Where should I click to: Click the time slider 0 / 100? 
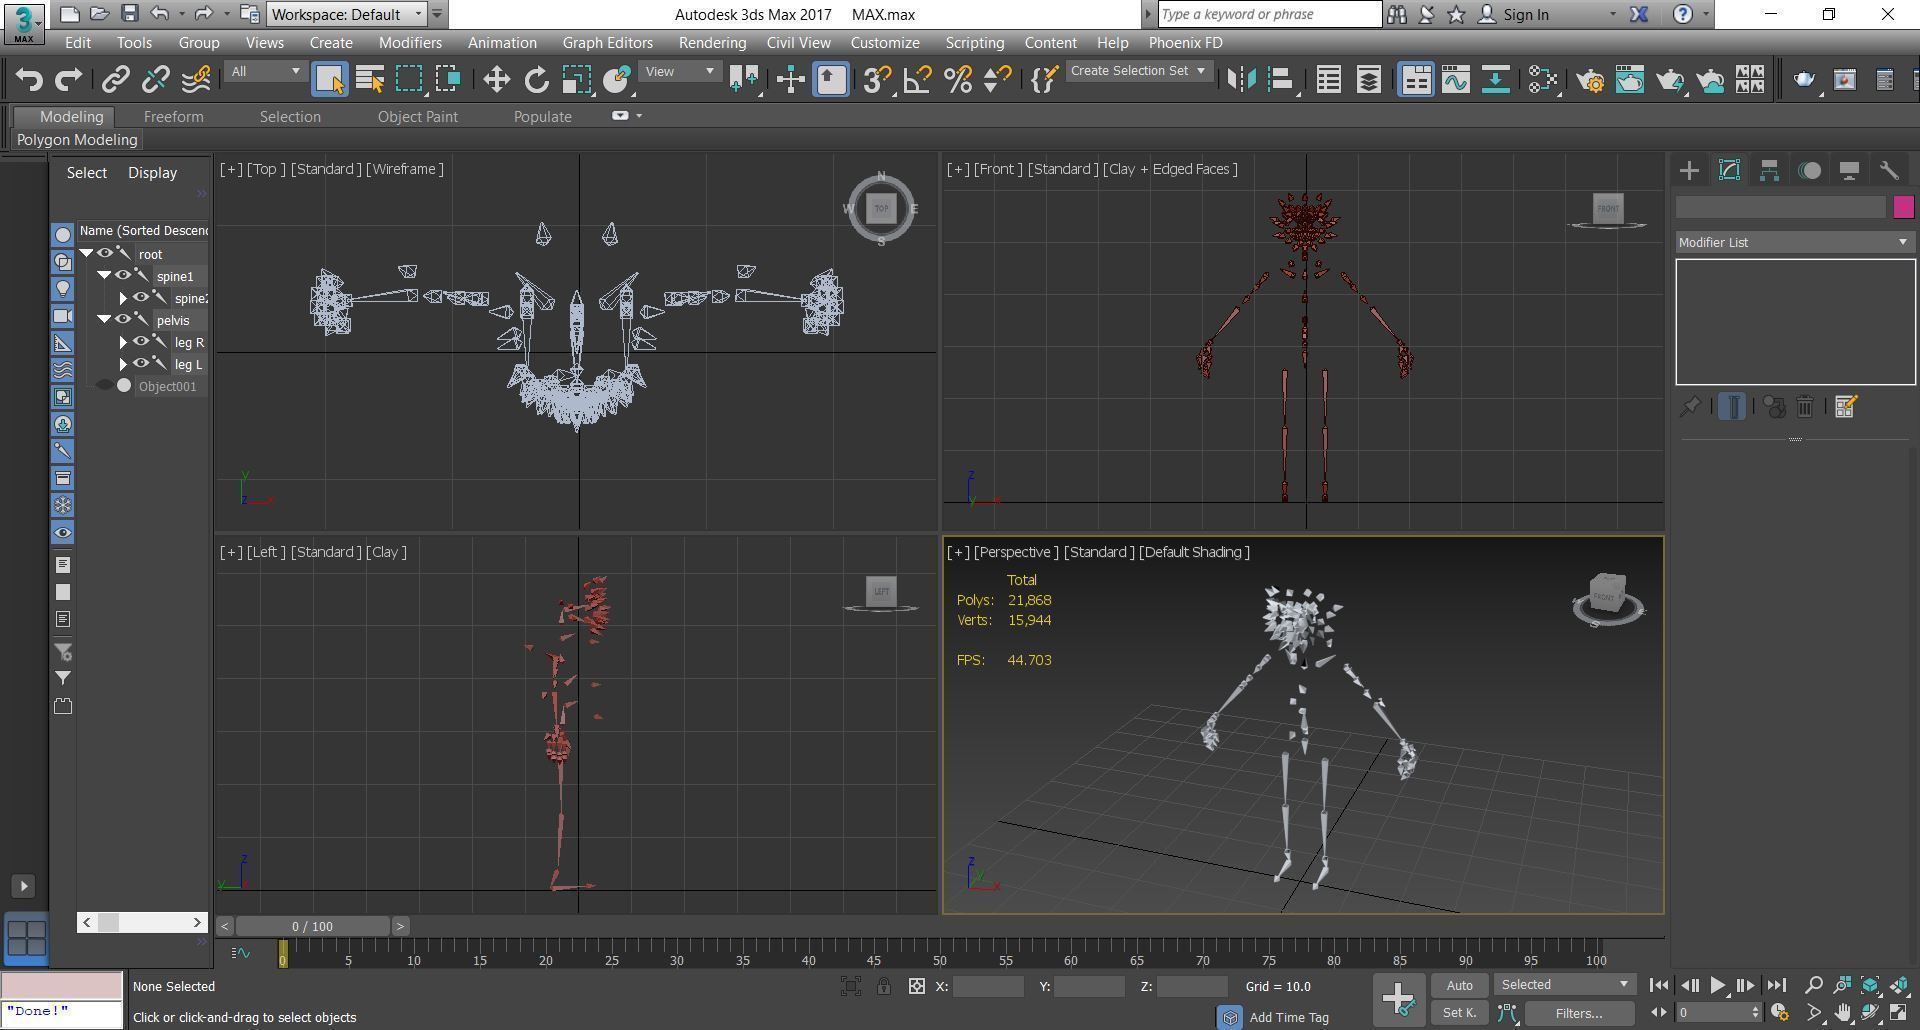click(313, 926)
